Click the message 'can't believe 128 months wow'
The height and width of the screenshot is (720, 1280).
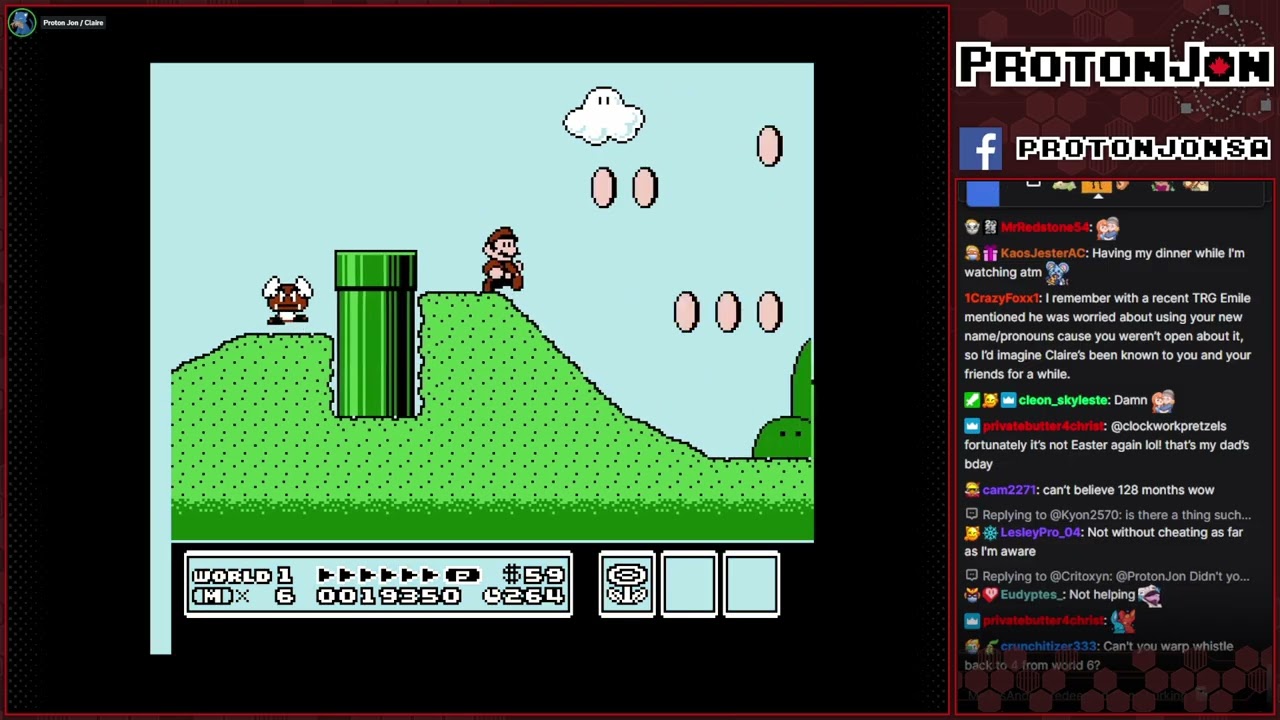1128,490
